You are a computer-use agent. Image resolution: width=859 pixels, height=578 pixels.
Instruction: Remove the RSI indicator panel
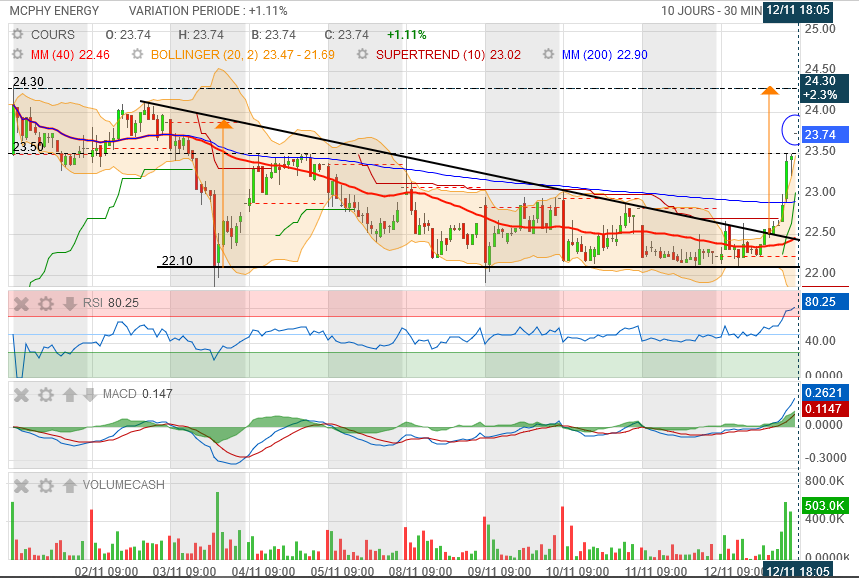(21, 304)
